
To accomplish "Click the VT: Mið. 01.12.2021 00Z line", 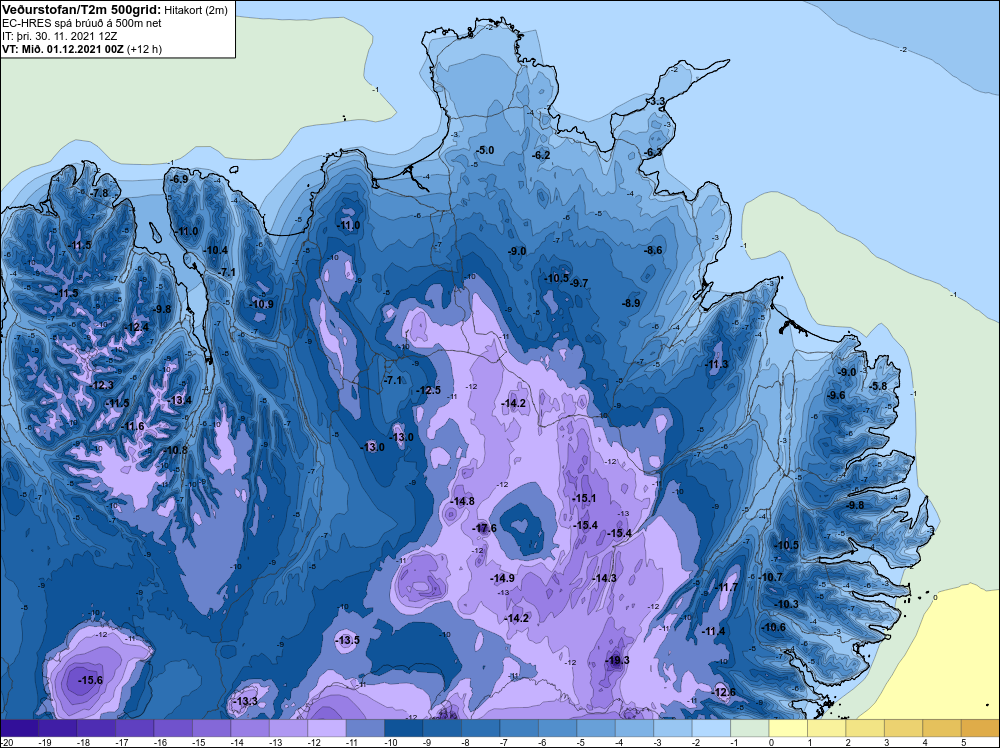I will (x=82, y=49).
